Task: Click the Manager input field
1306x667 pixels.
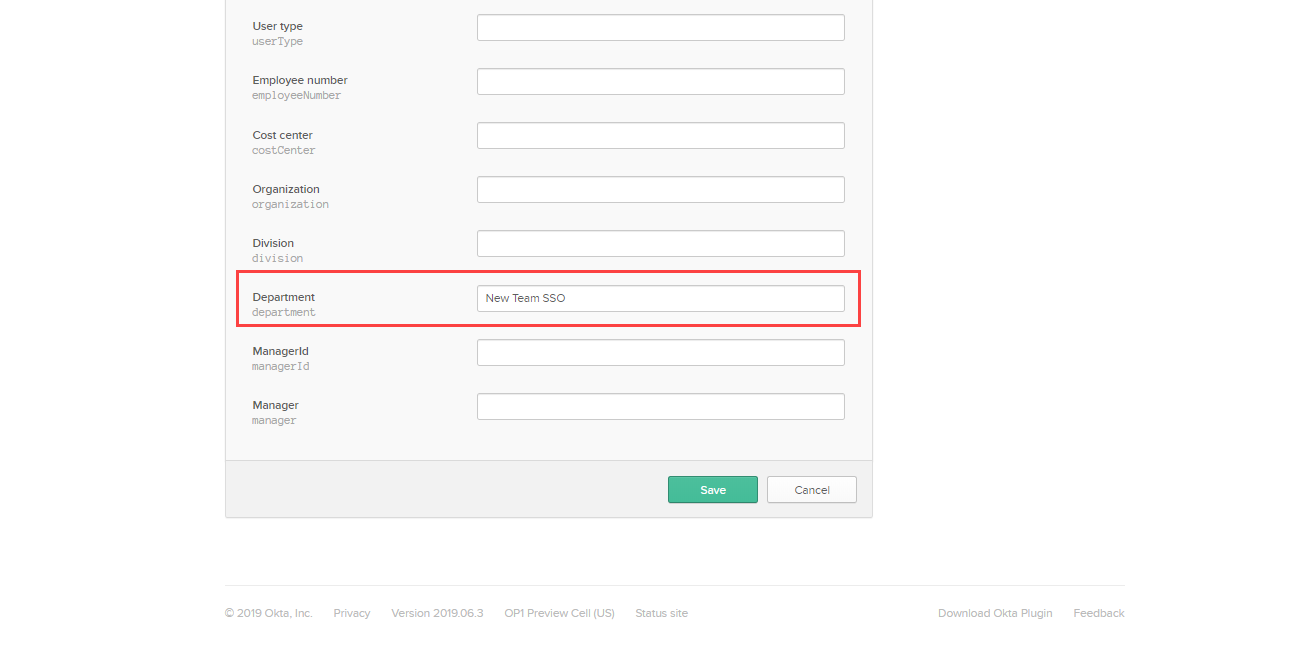Action: click(660, 406)
